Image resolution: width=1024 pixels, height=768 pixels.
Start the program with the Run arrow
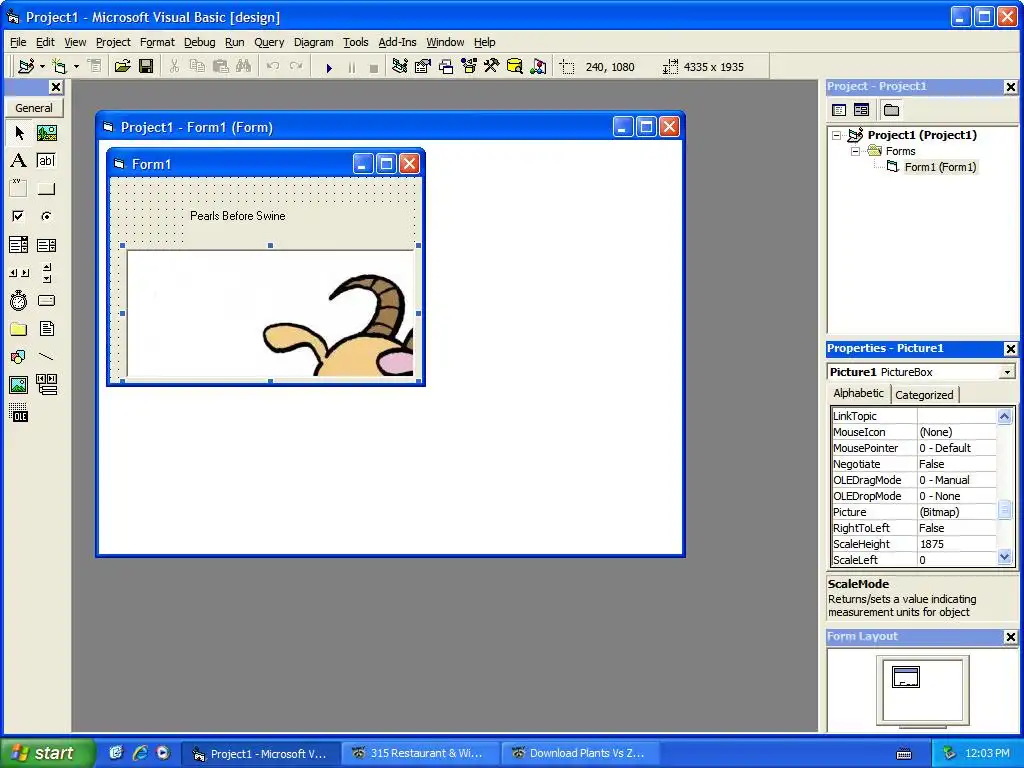pos(329,67)
